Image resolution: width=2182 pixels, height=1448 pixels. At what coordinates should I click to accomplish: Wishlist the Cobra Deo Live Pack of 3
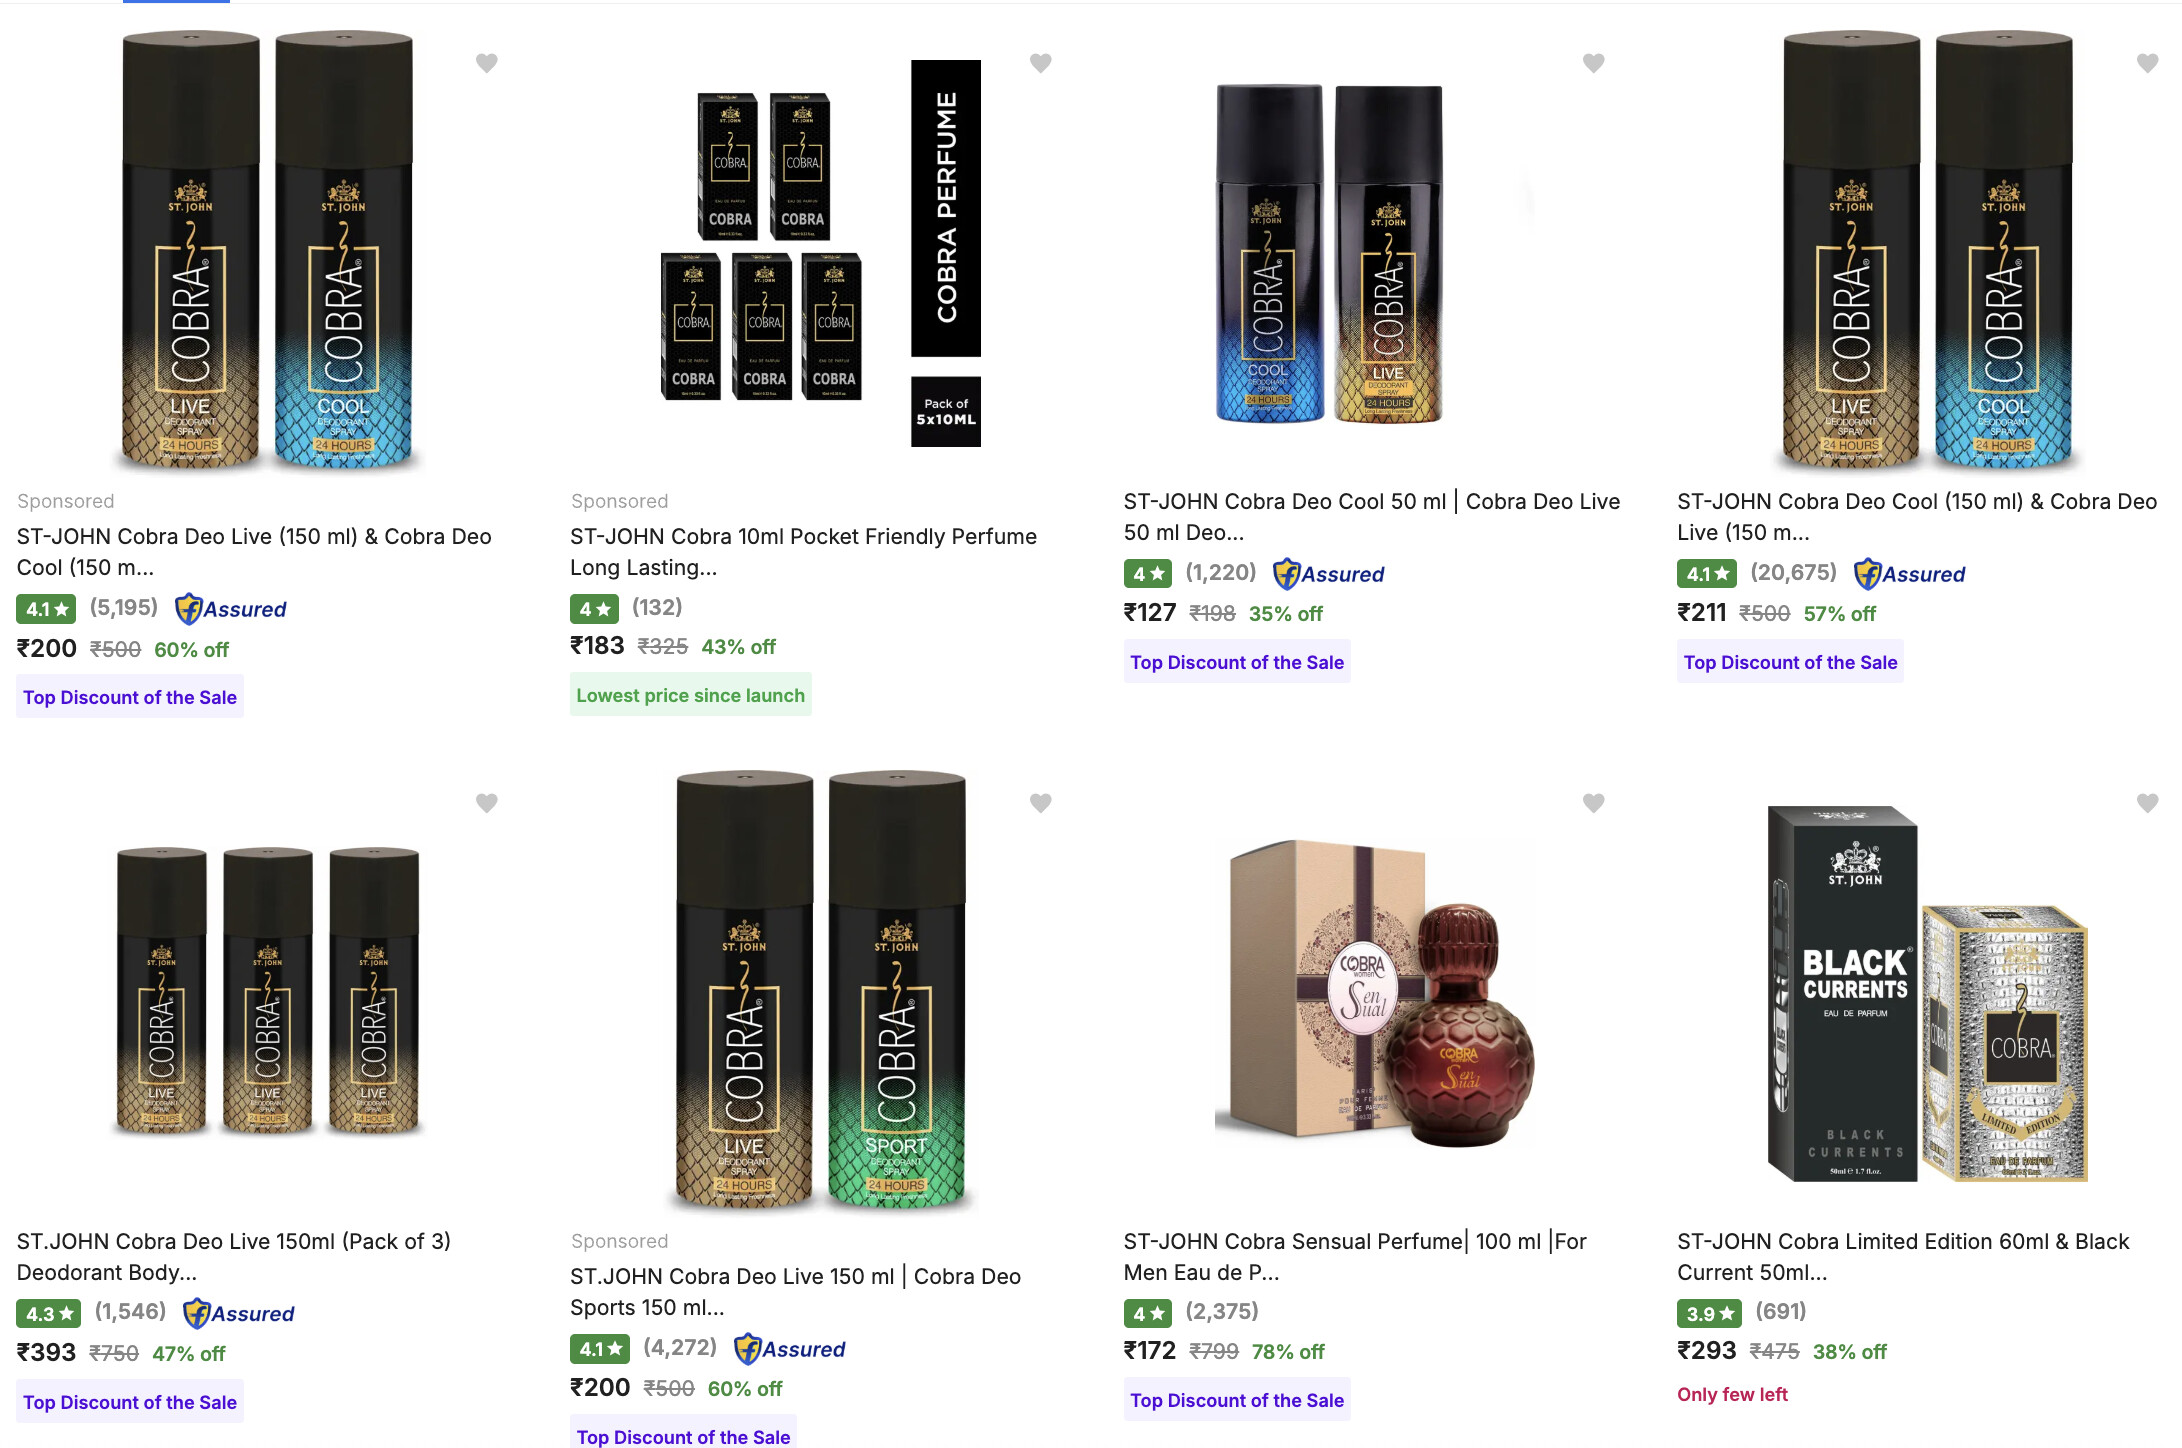pos(486,803)
